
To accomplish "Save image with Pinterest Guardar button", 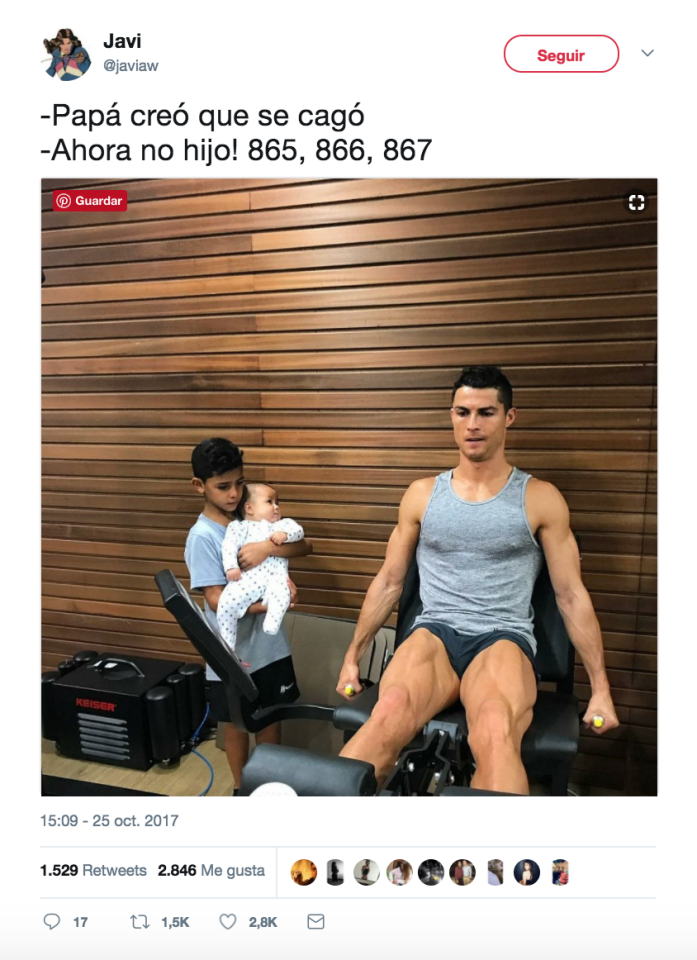I will click(90, 201).
